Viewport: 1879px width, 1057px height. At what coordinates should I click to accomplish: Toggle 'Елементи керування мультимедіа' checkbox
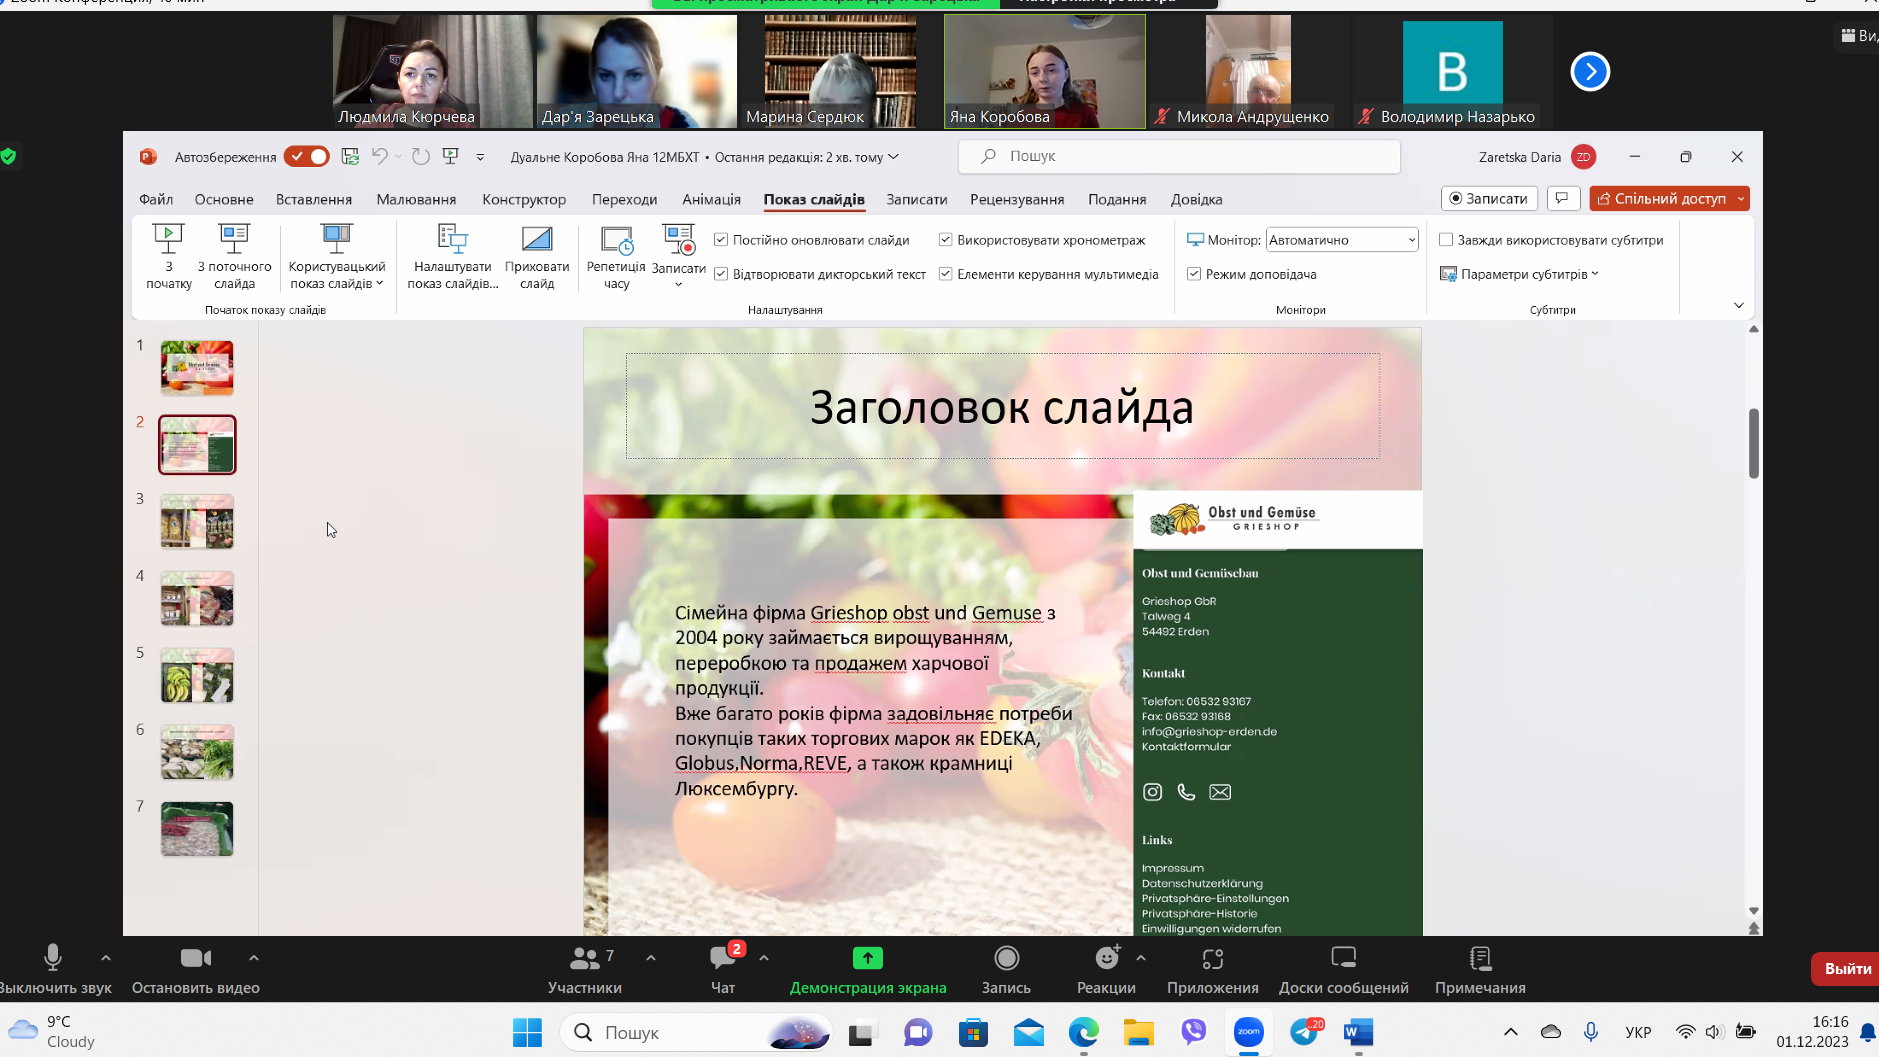click(x=945, y=274)
